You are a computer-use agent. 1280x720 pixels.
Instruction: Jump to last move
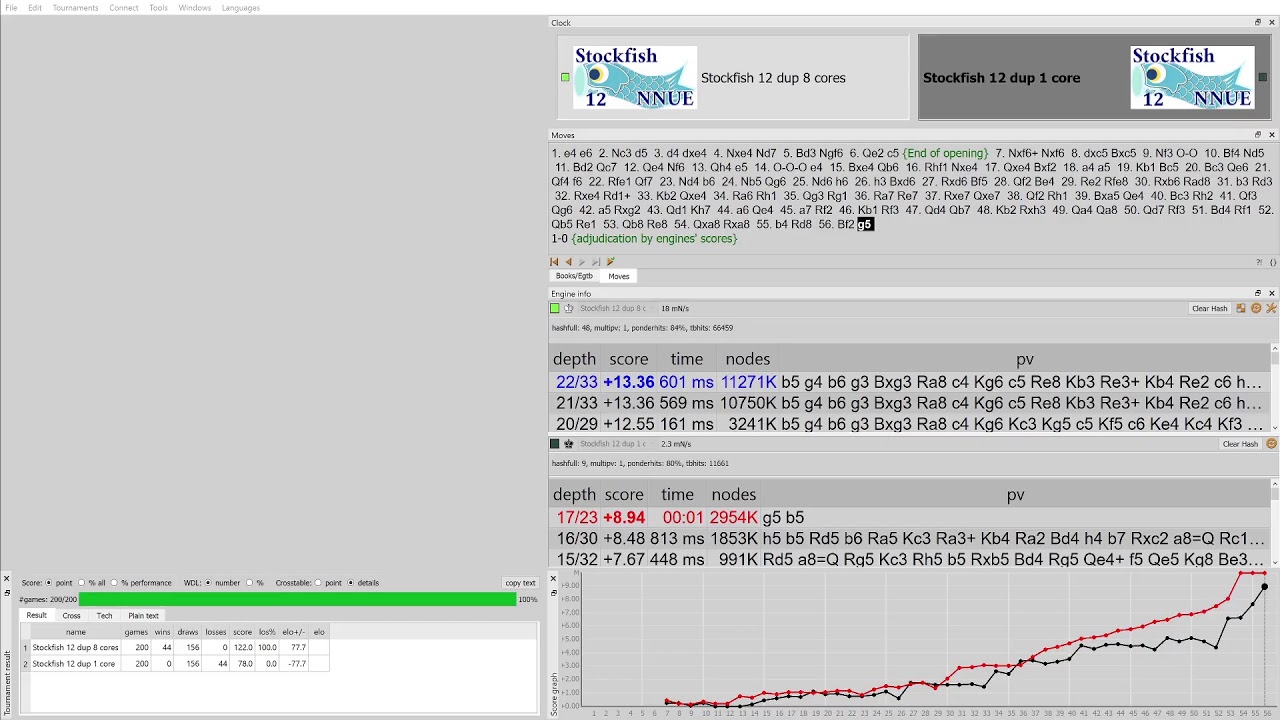(x=596, y=262)
